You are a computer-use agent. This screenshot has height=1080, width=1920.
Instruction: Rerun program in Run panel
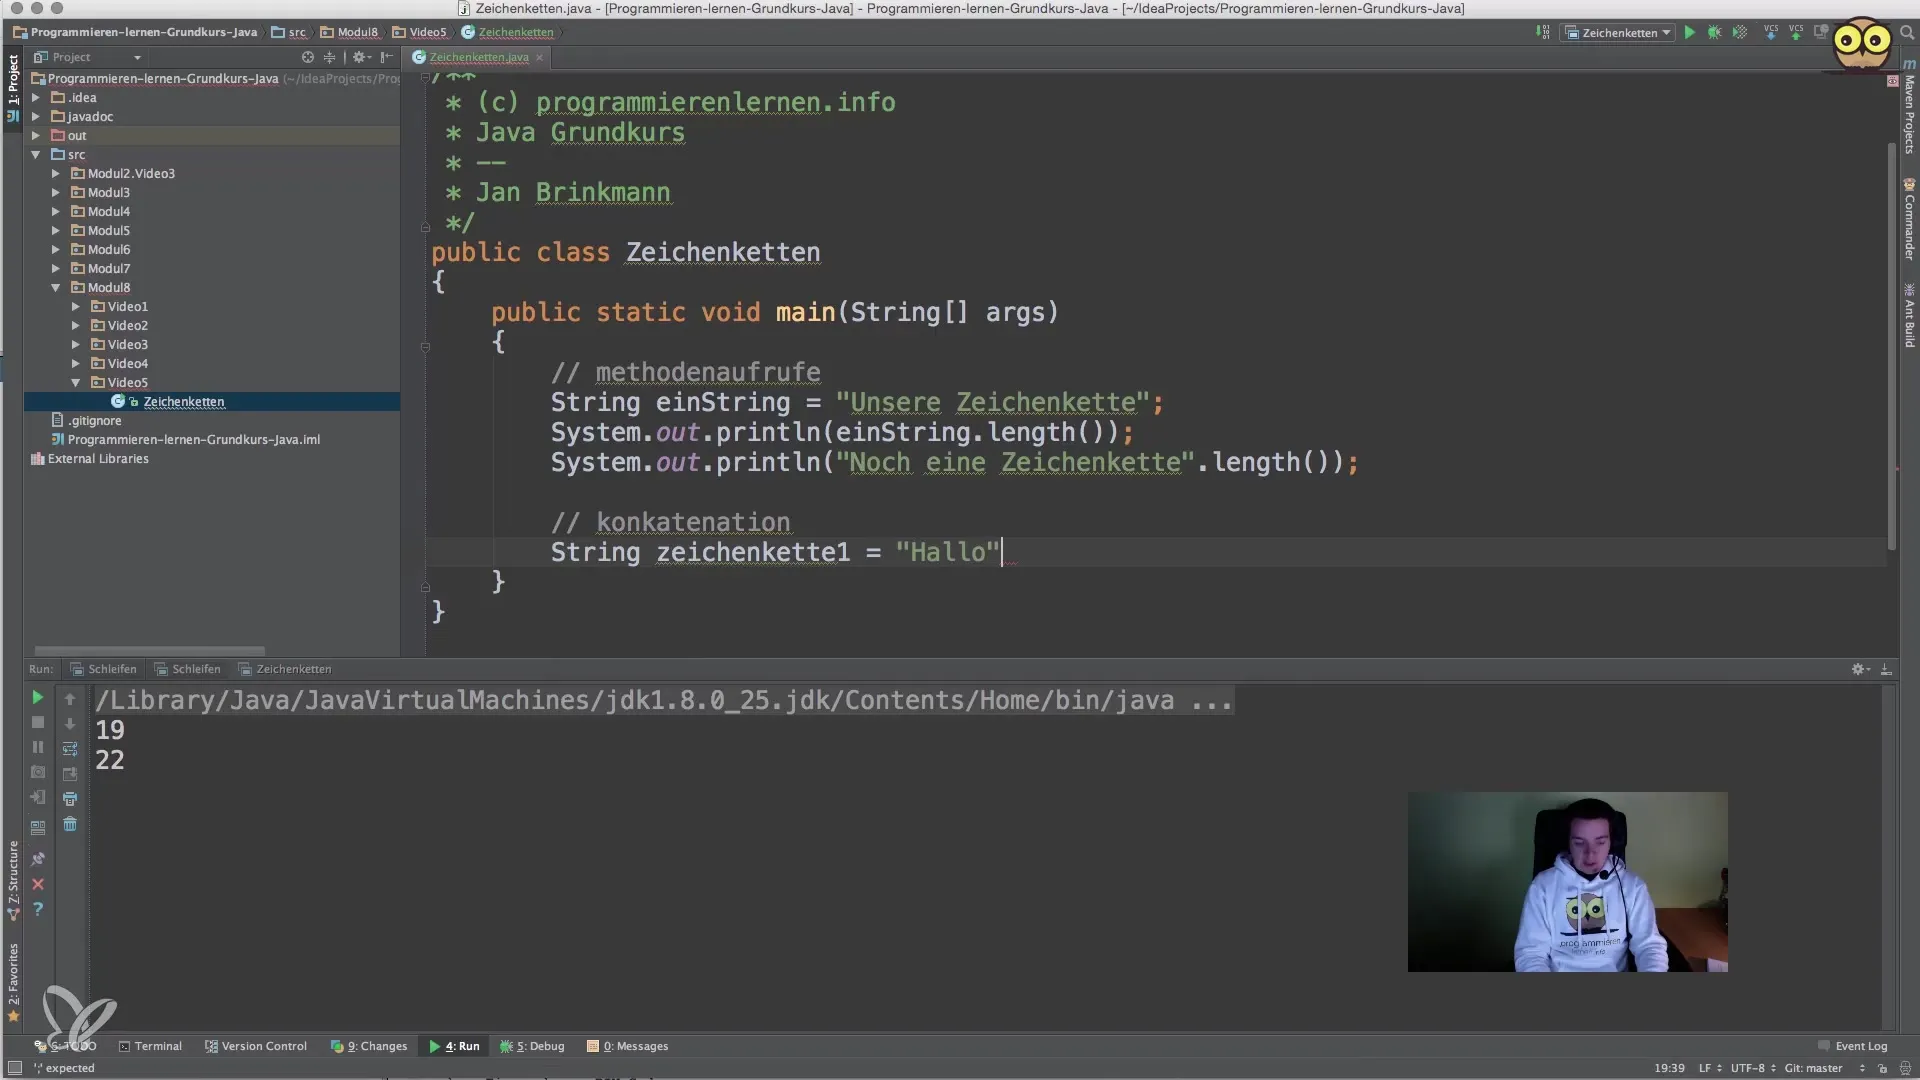coord(38,697)
